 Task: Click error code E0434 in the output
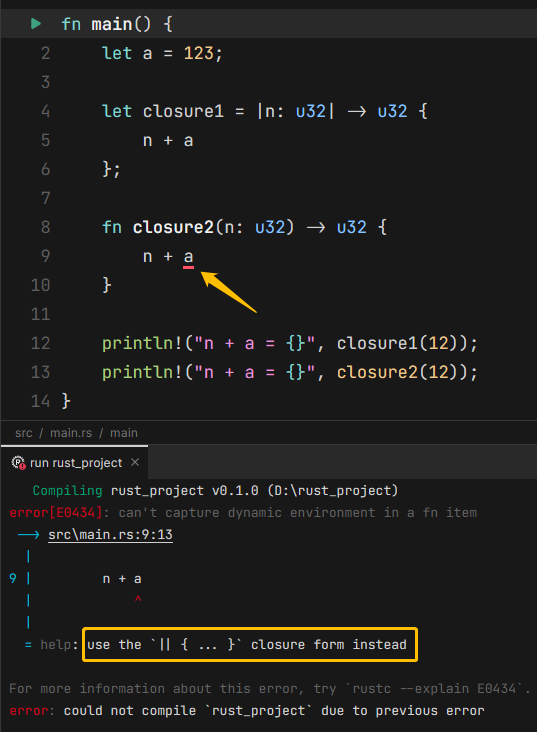tap(76, 513)
